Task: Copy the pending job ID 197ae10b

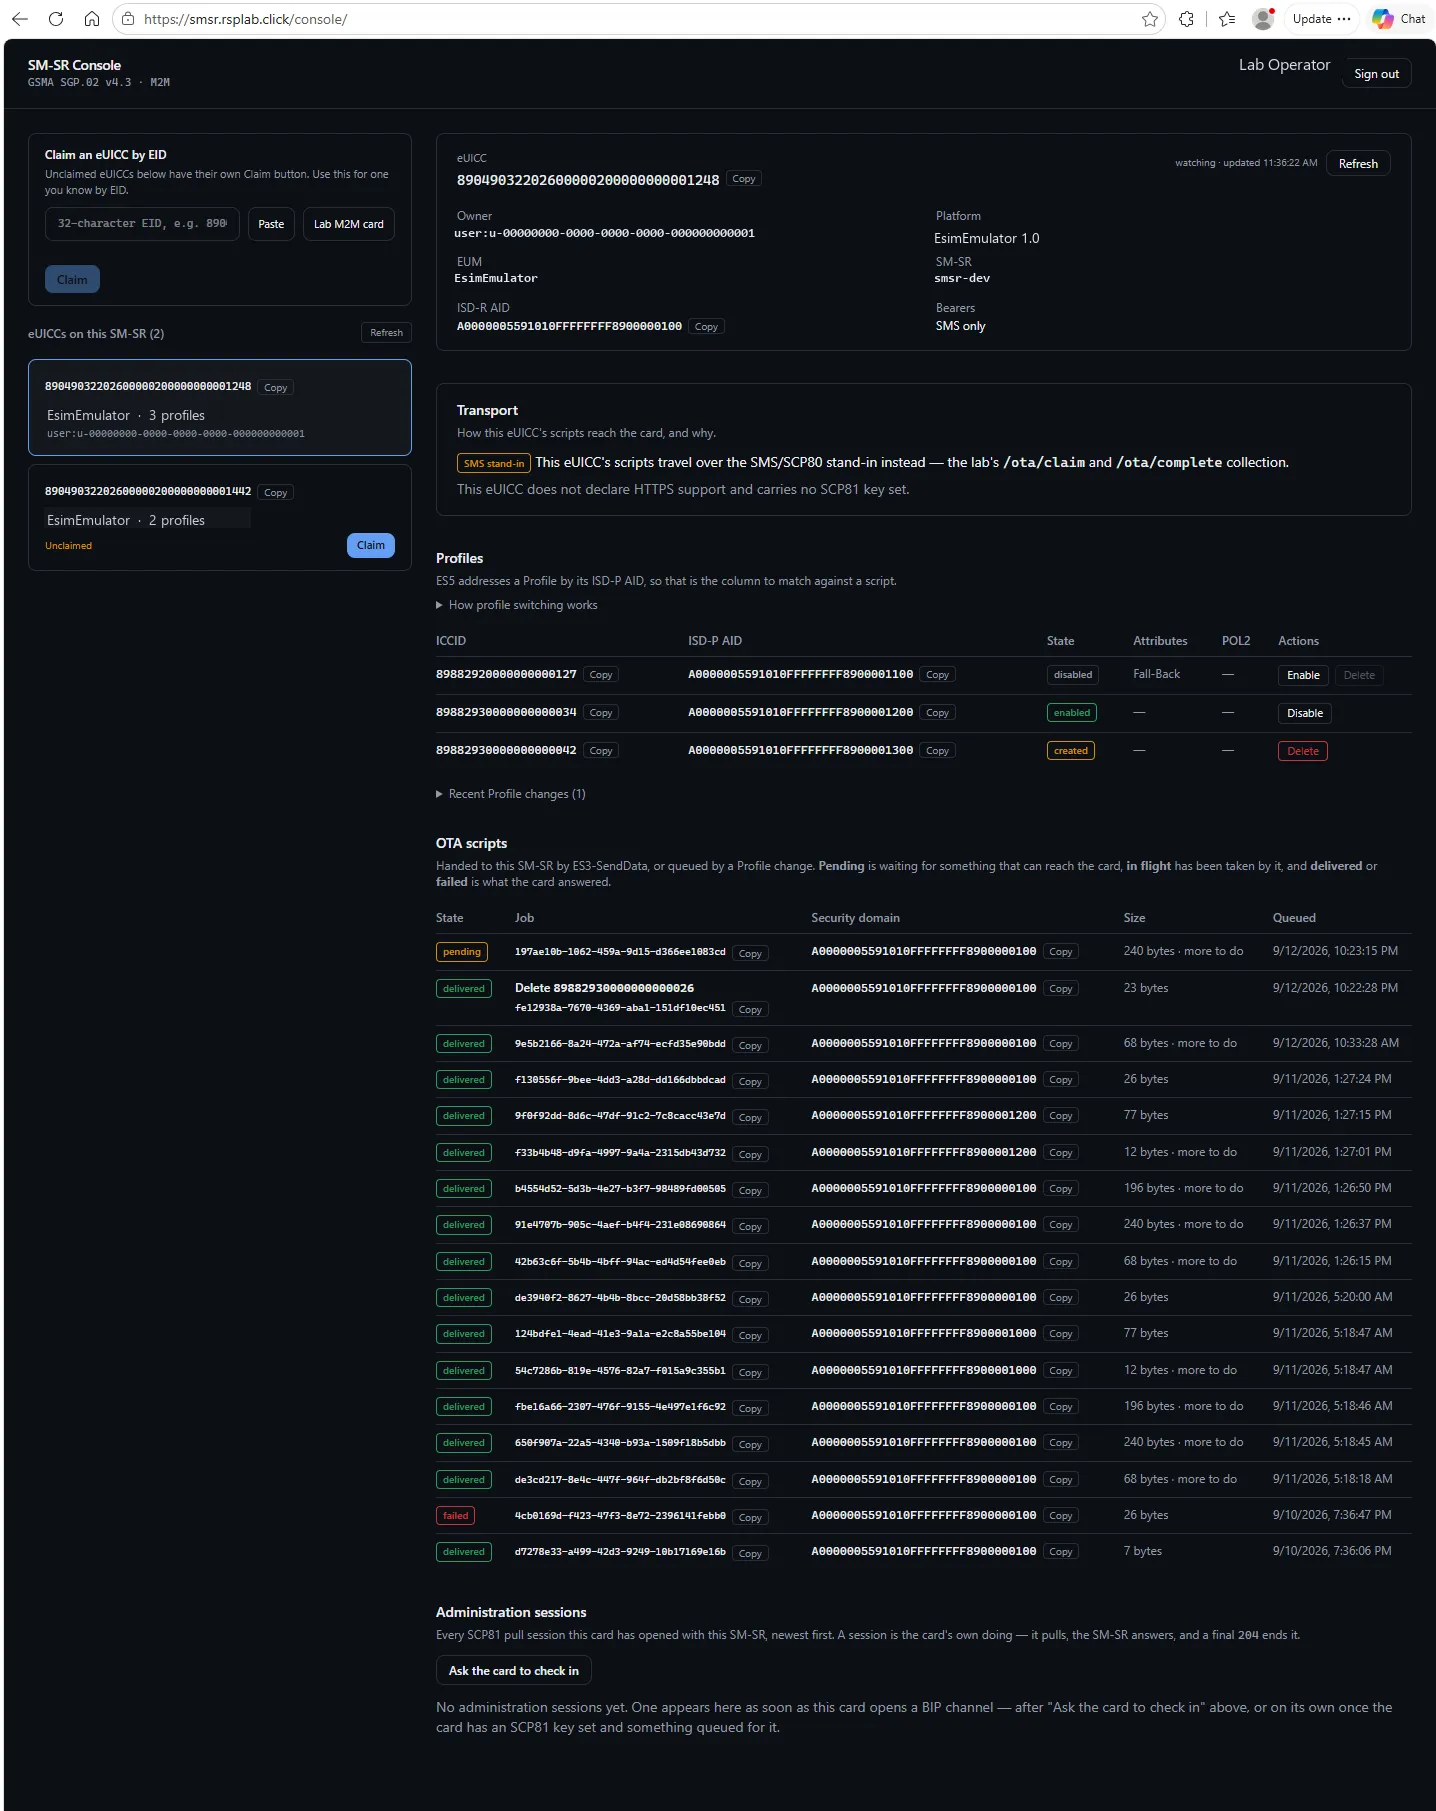Action: coord(750,954)
